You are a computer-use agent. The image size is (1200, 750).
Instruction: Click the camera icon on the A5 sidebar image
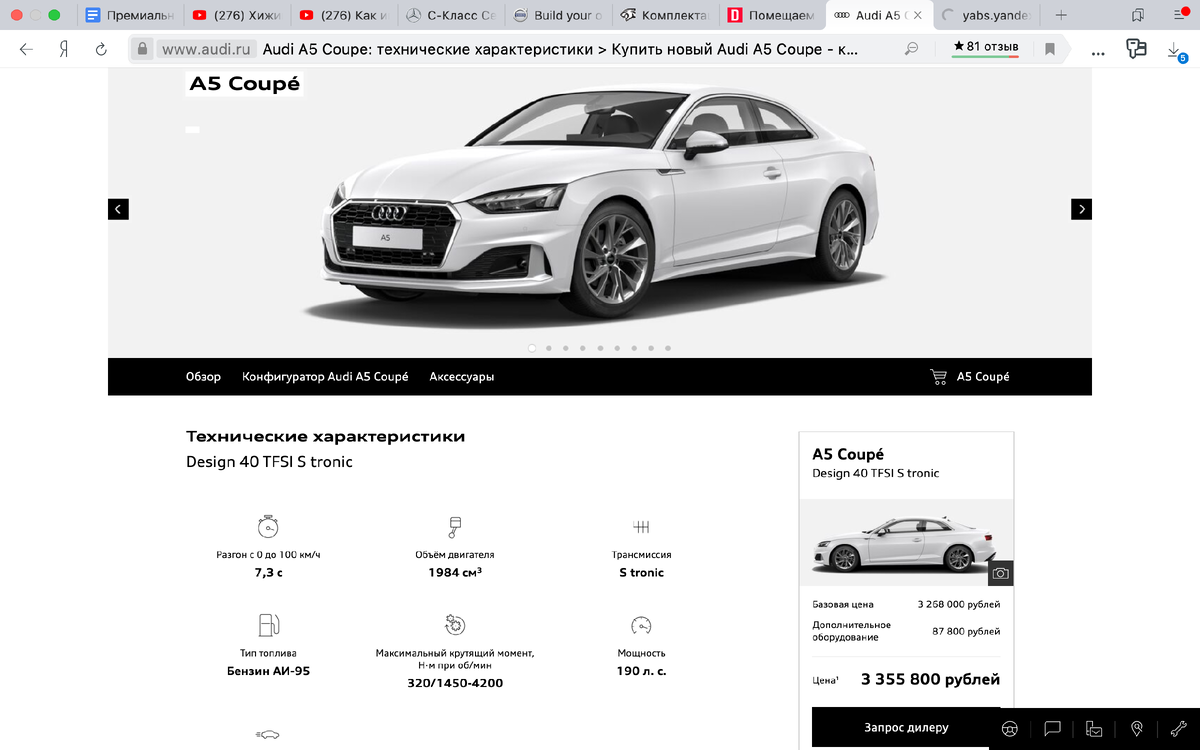click(1000, 573)
